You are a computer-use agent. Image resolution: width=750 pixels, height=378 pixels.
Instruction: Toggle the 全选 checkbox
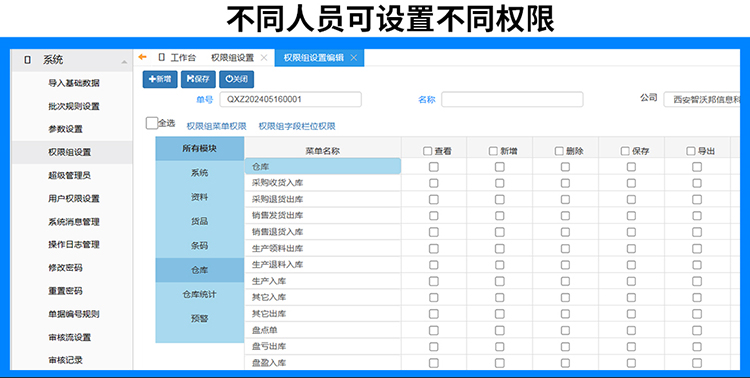[152, 123]
